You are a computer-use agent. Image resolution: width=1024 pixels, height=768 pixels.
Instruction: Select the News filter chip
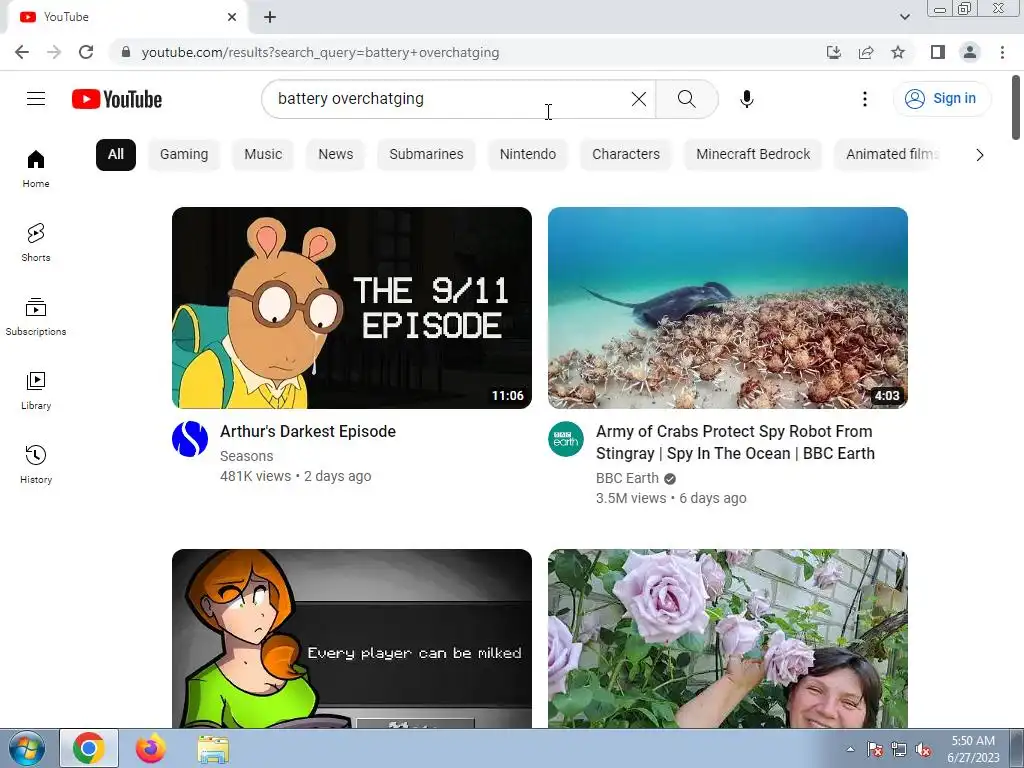tap(336, 155)
